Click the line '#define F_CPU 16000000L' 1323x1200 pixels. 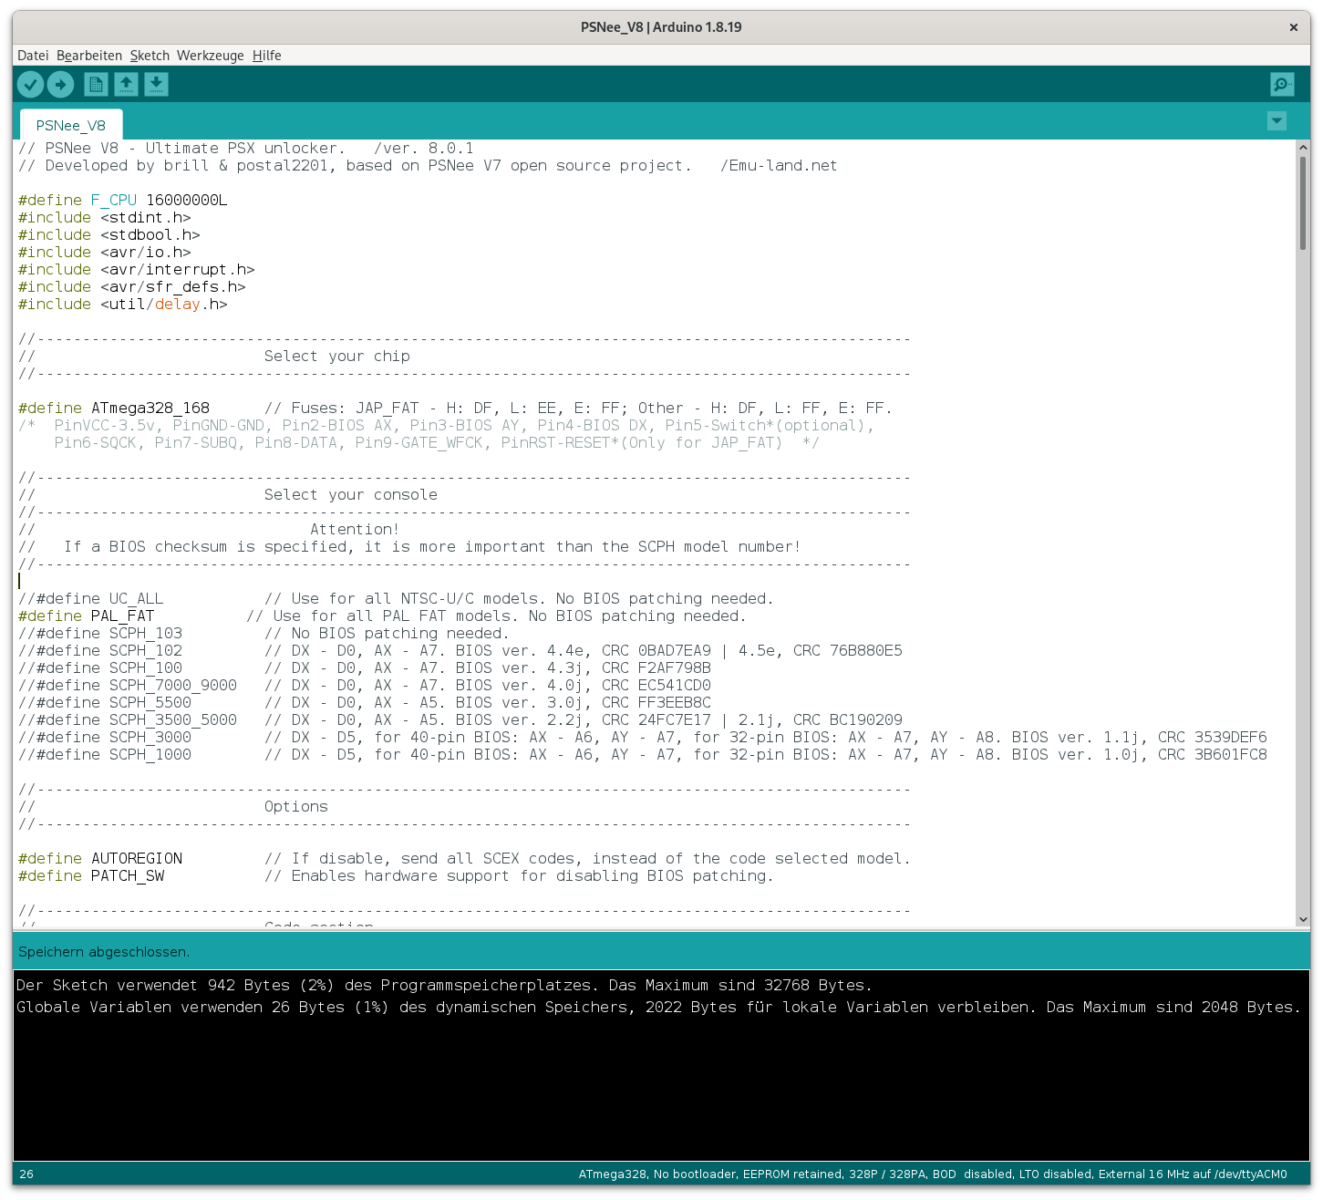tap(123, 200)
